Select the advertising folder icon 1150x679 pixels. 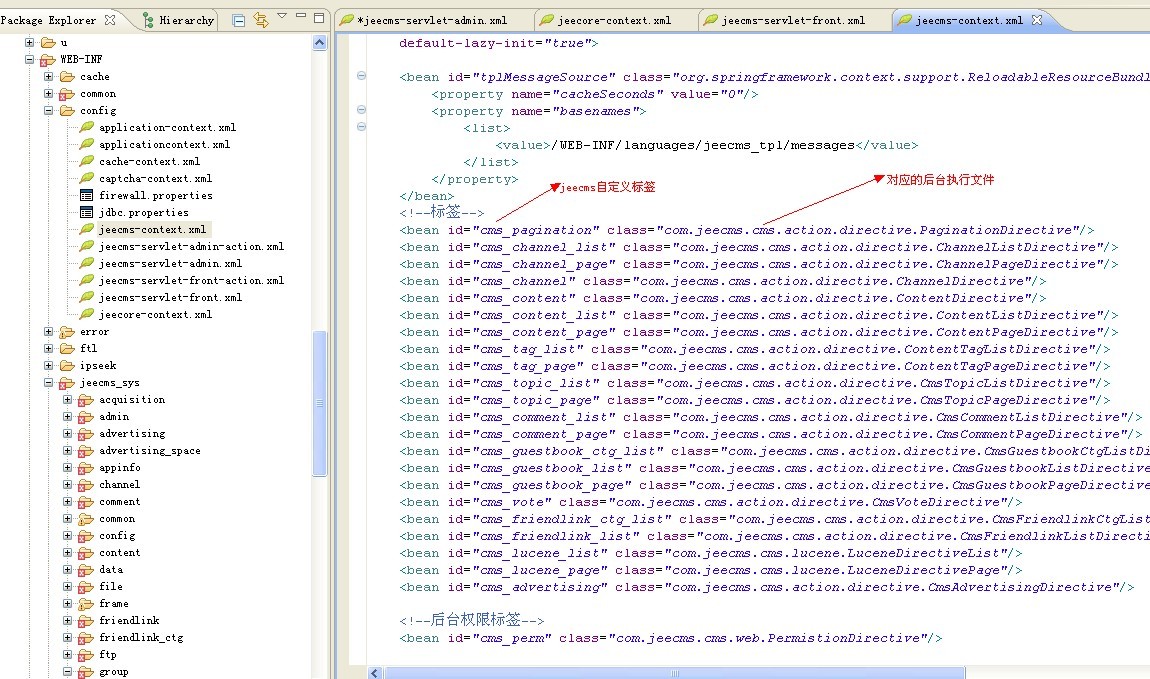pyautogui.click(x=86, y=434)
